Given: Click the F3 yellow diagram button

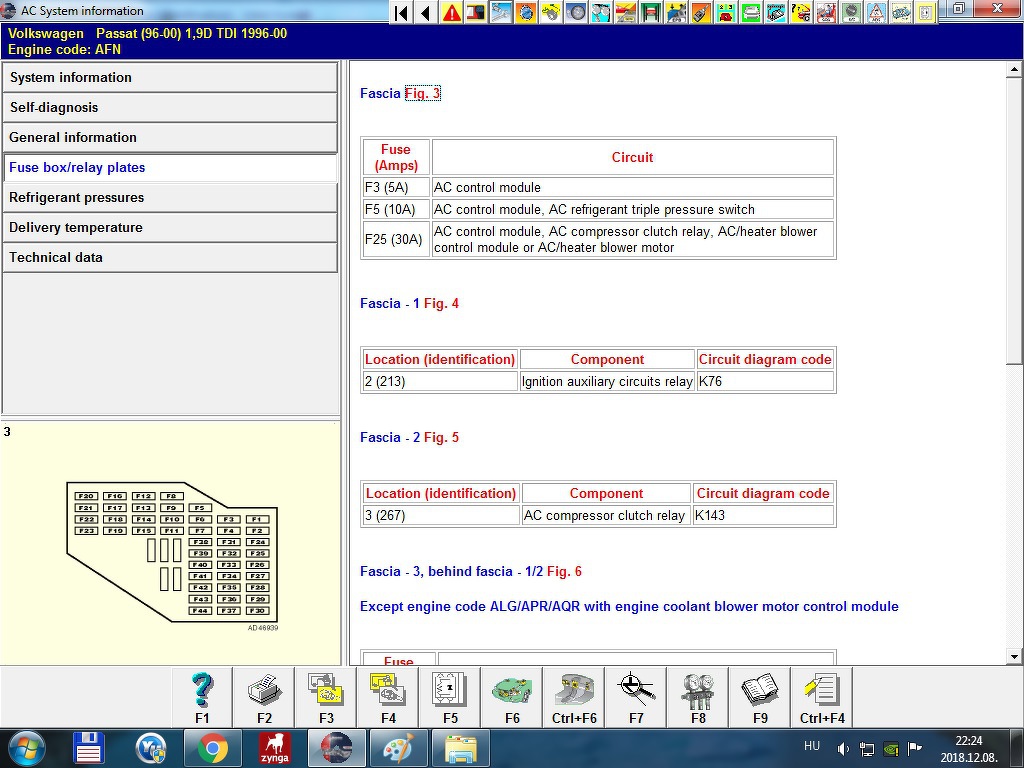Looking at the screenshot, I should click(326, 697).
